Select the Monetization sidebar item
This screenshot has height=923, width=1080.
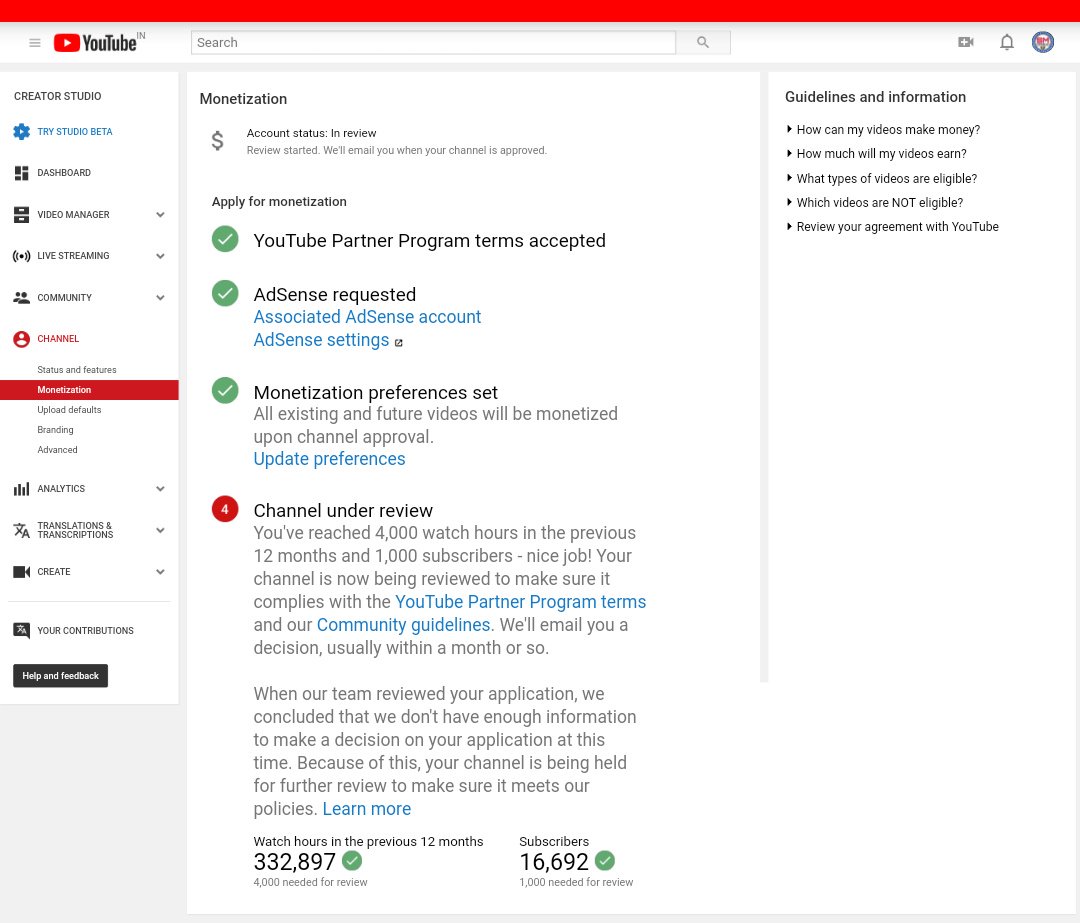(90, 390)
